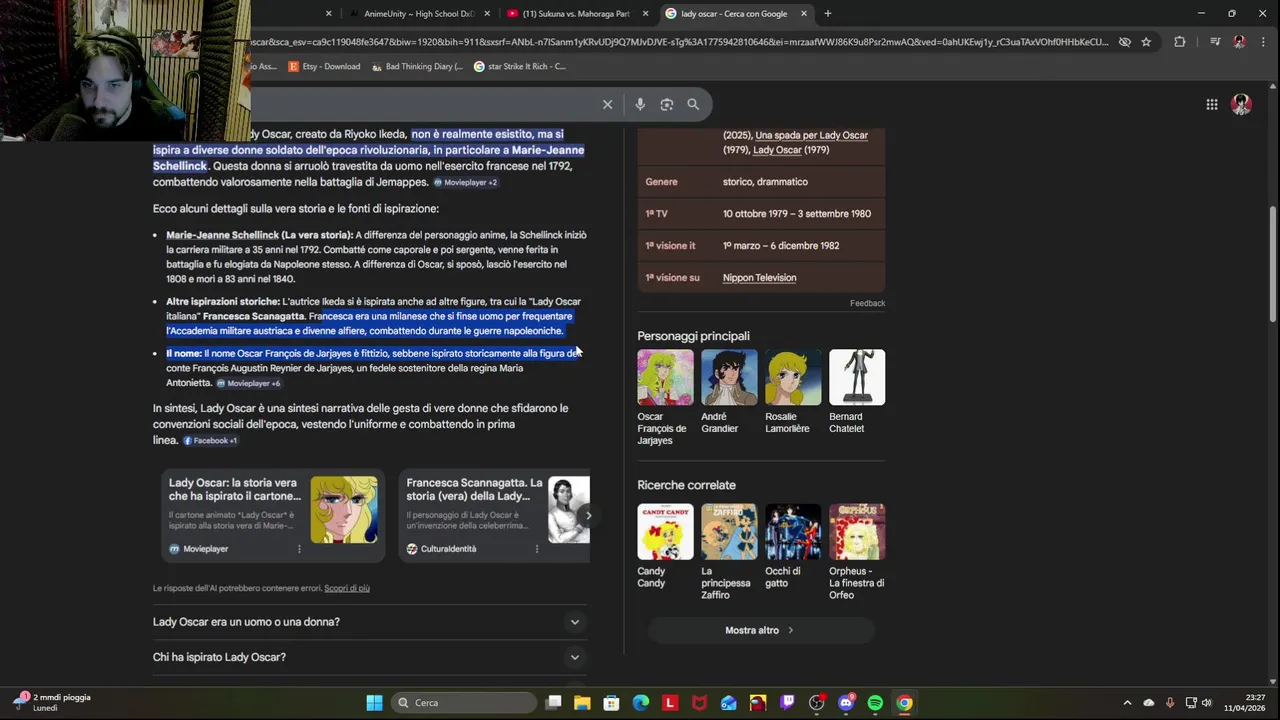This screenshot has width=1280, height=720.
Task: Open OBS Studio from the taskbar
Action: pyautogui.click(x=816, y=703)
